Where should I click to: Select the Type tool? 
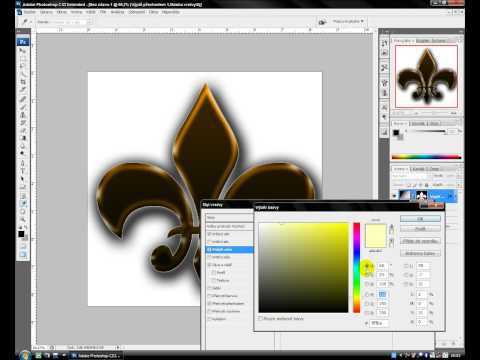pos(23,171)
